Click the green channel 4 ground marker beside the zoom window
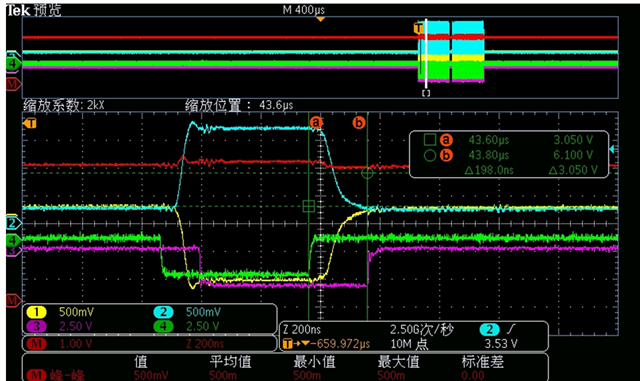640x381 pixels. [x=13, y=240]
